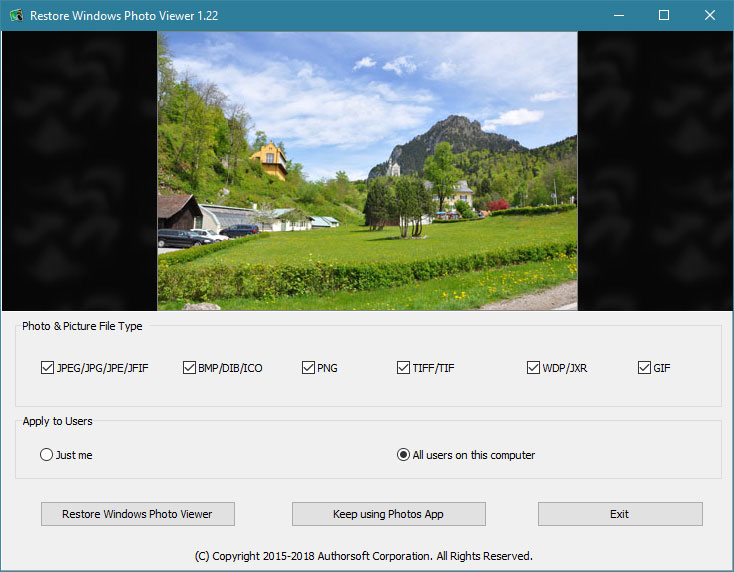The height and width of the screenshot is (572, 734).
Task: Minimize the Restore Windows Photo Viewer window
Action: point(618,16)
